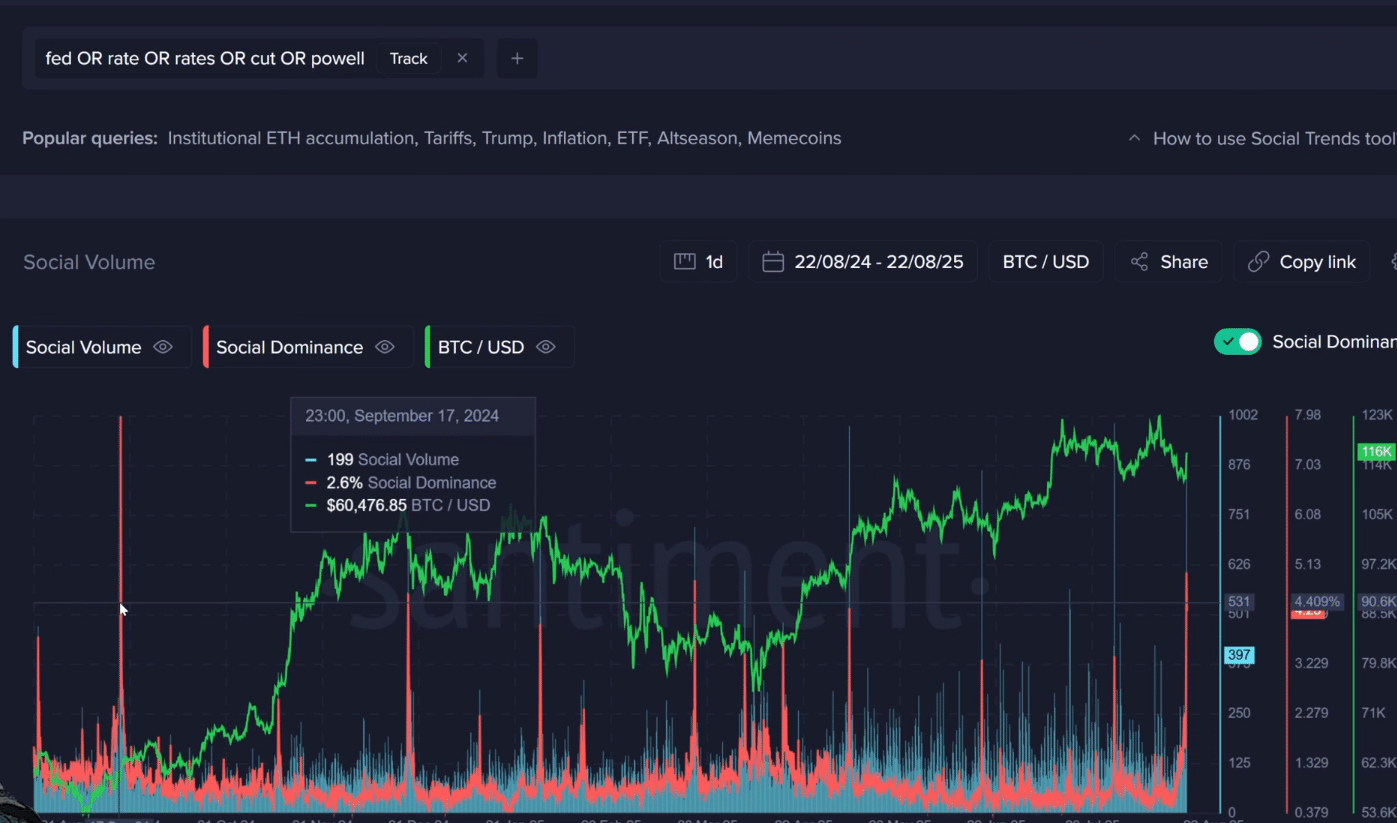Click the share icon in chart toolbar
This screenshot has height=823, width=1397.
pyautogui.click(x=1139, y=262)
